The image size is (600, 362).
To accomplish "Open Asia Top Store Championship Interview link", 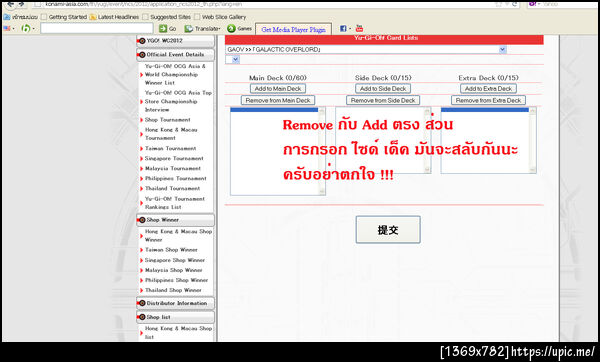I will pyautogui.click(x=178, y=101).
